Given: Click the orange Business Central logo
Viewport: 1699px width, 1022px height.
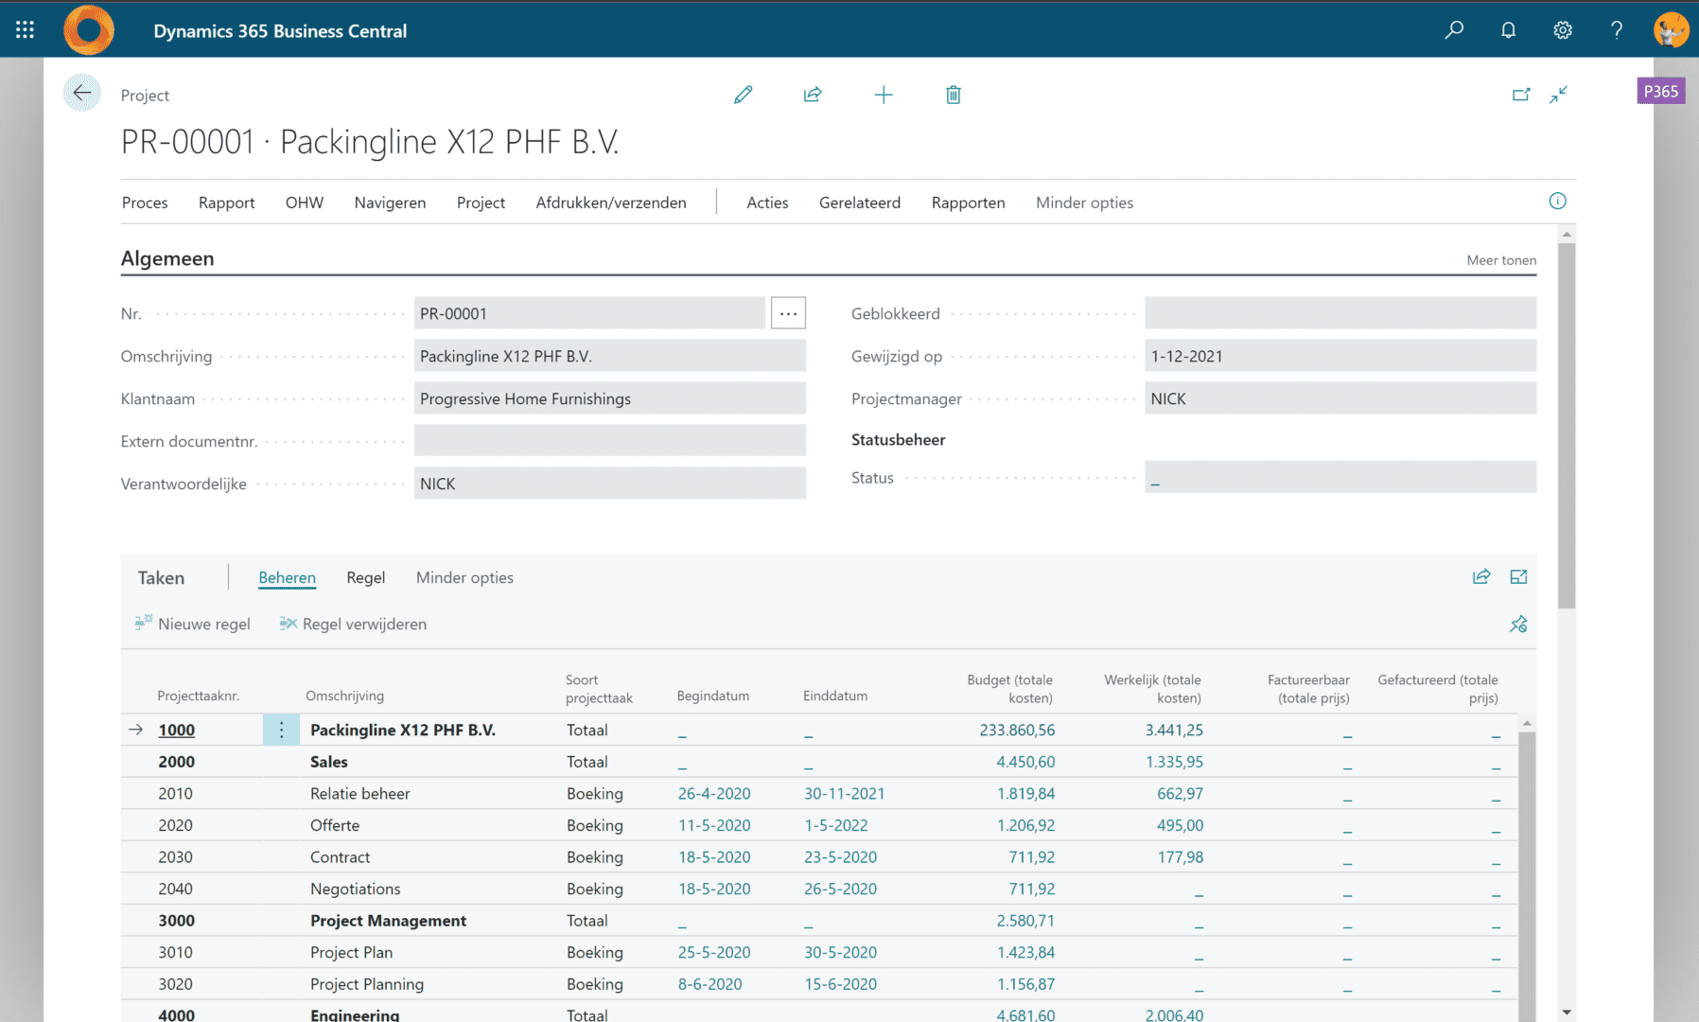Looking at the screenshot, I should [x=89, y=30].
